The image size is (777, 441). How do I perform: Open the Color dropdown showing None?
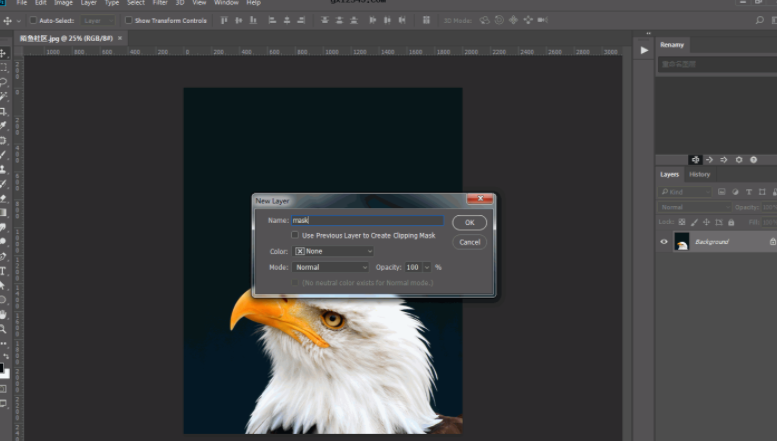pyautogui.click(x=333, y=251)
